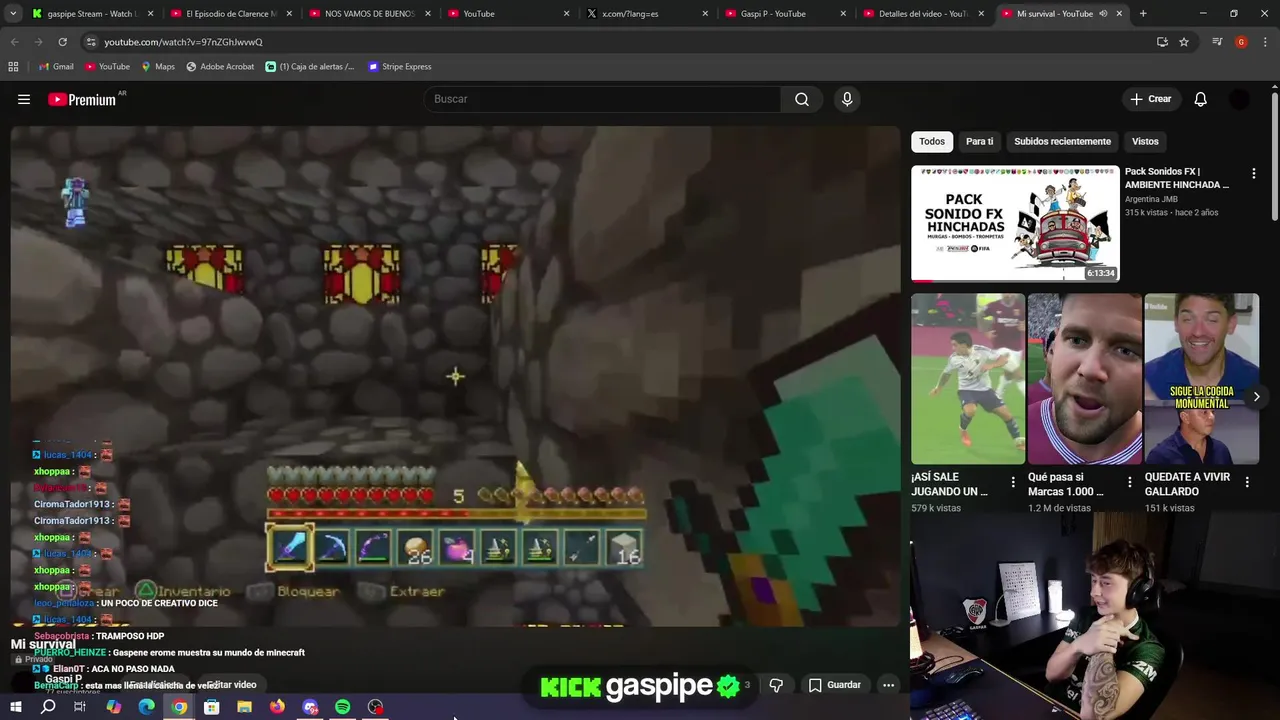This screenshot has width=1280, height=720.
Task: Open Caja de alertas bookmark
Action: pyautogui.click(x=310, y=66)
